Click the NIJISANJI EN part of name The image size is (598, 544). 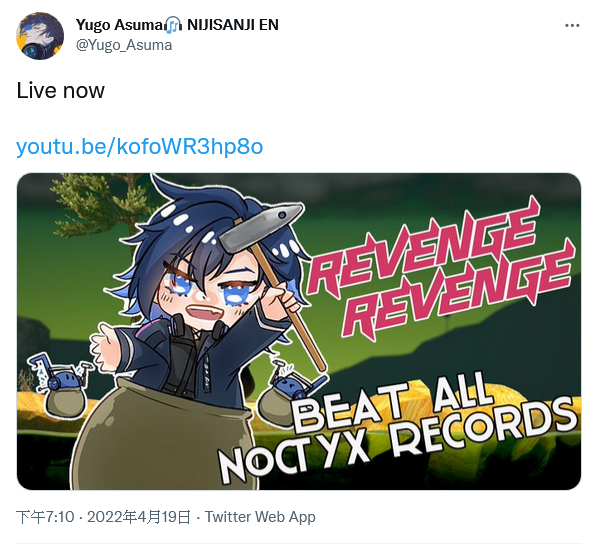(233, 25)
